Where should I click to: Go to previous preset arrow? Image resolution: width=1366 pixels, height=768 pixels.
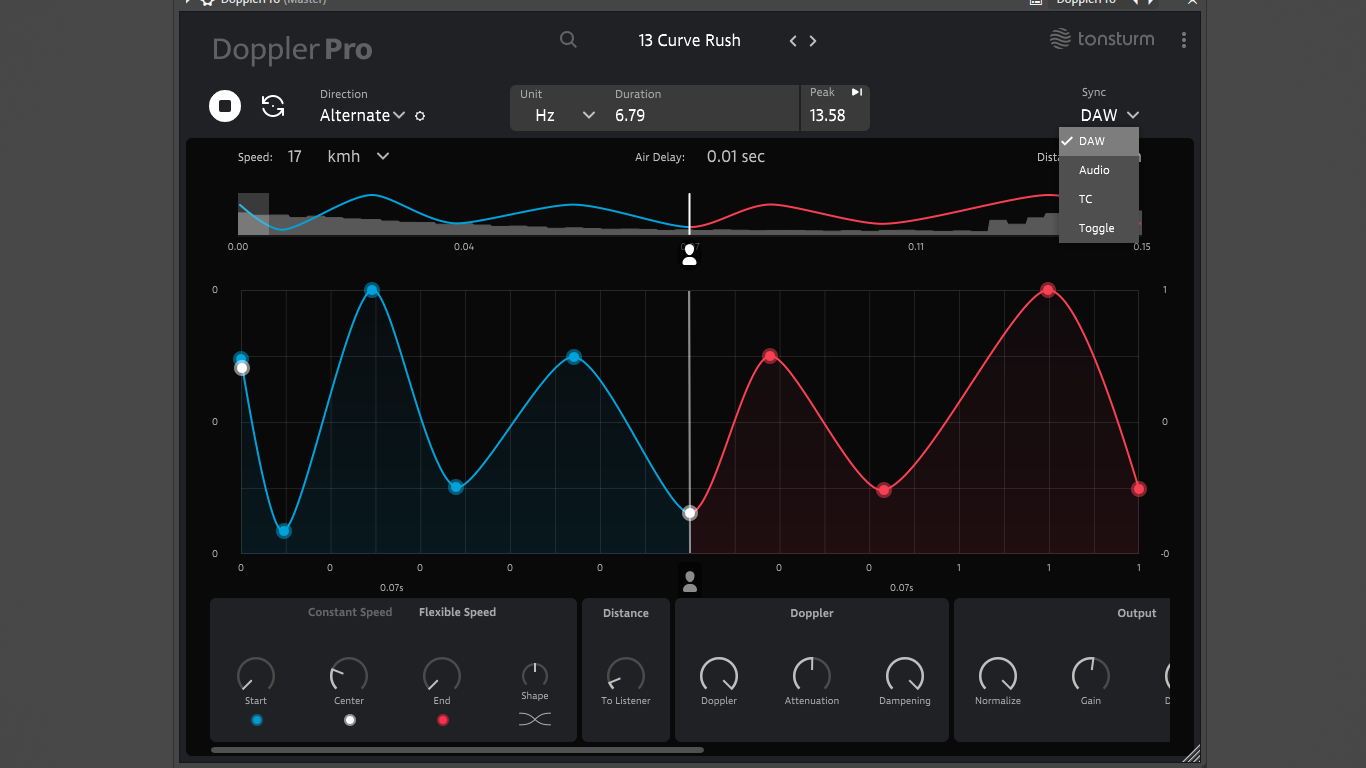click(x=793, y=41)
